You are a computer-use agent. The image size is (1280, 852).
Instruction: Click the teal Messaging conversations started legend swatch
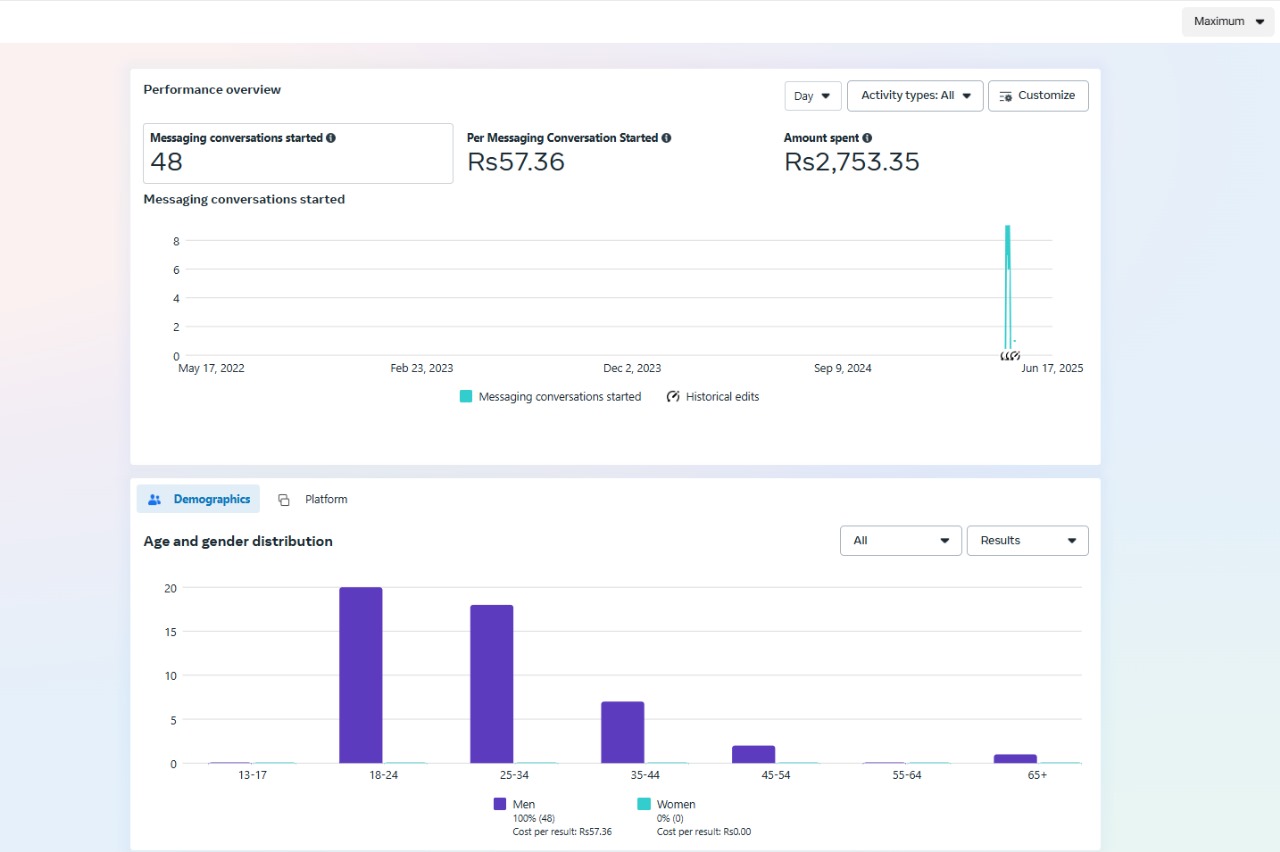click(x=466, y=397)
